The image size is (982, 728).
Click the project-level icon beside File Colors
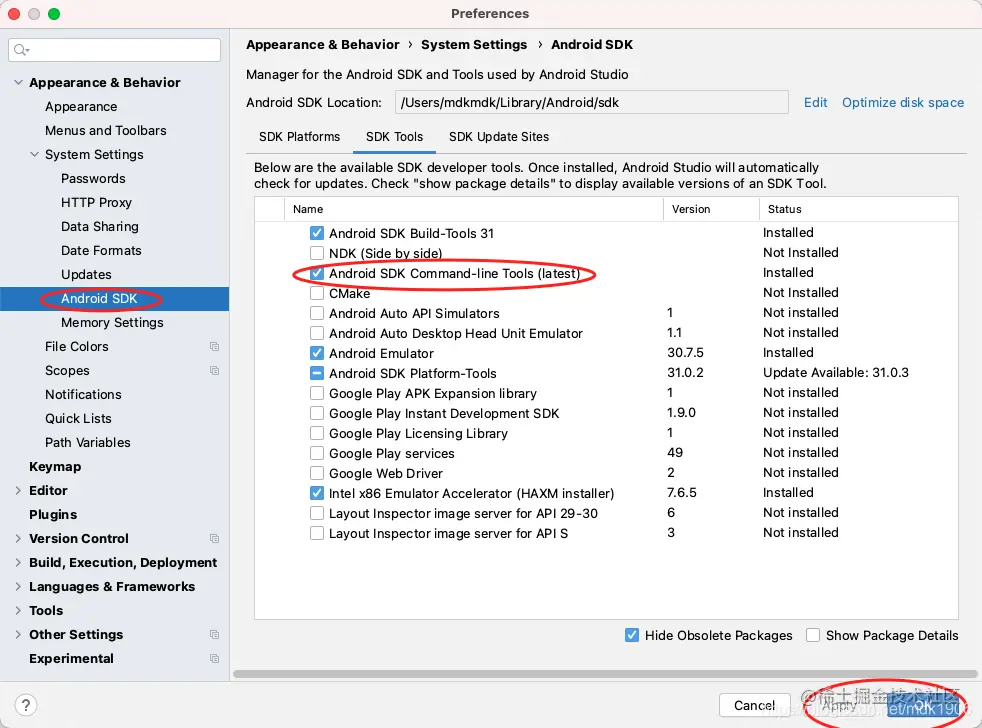tap(214, 346)
